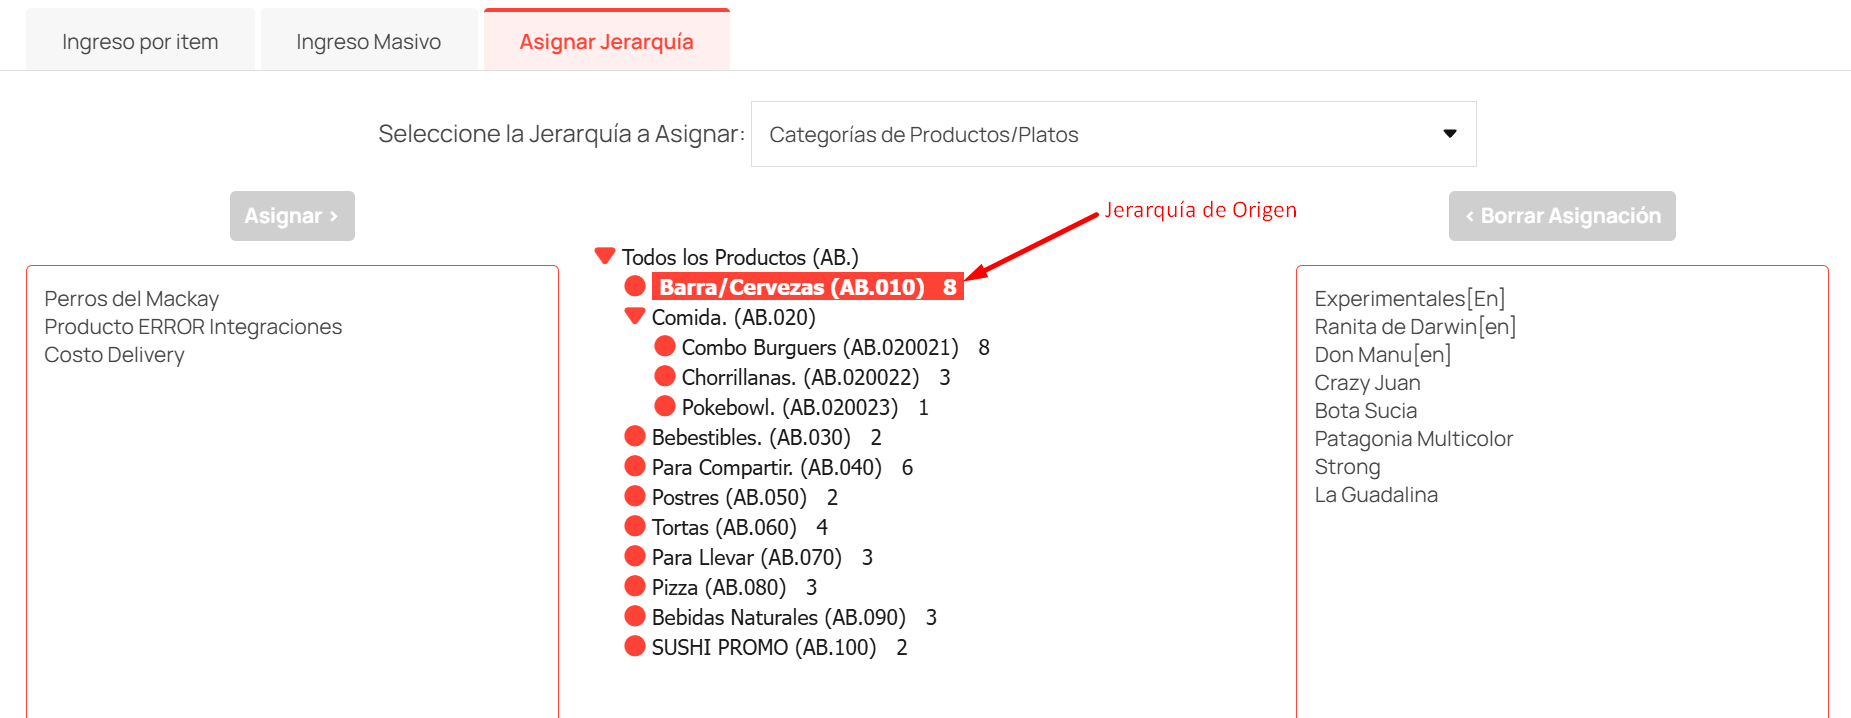The height and width of the screenshot is (718, 1851).
Task: Click the red circle beside Pizza
Action: tap(634, 586)
